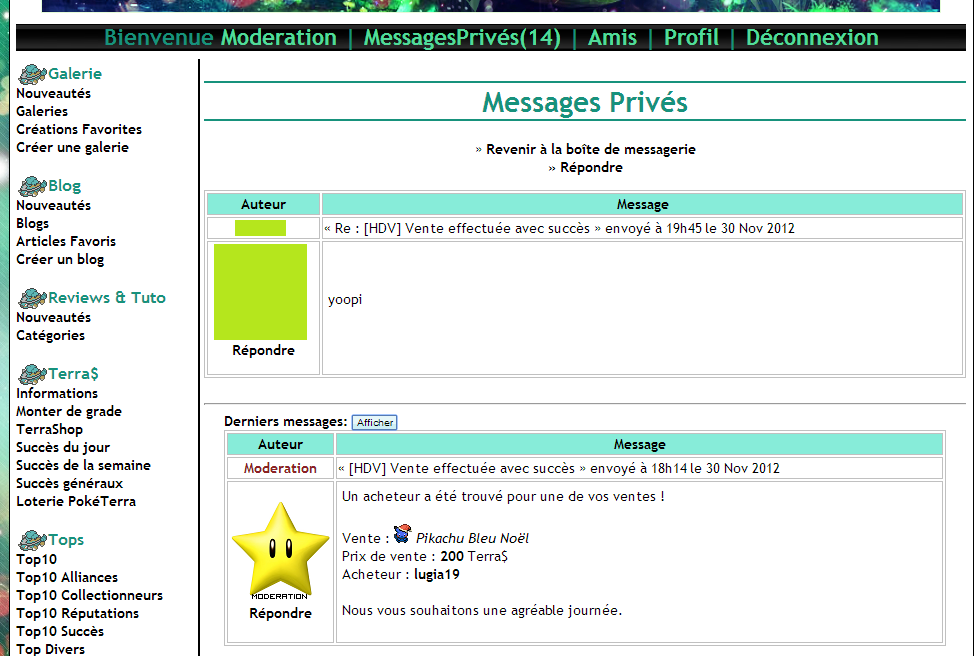Open Nouveautés under Blog
Viewport: 974px width, 656px height.
53,205
